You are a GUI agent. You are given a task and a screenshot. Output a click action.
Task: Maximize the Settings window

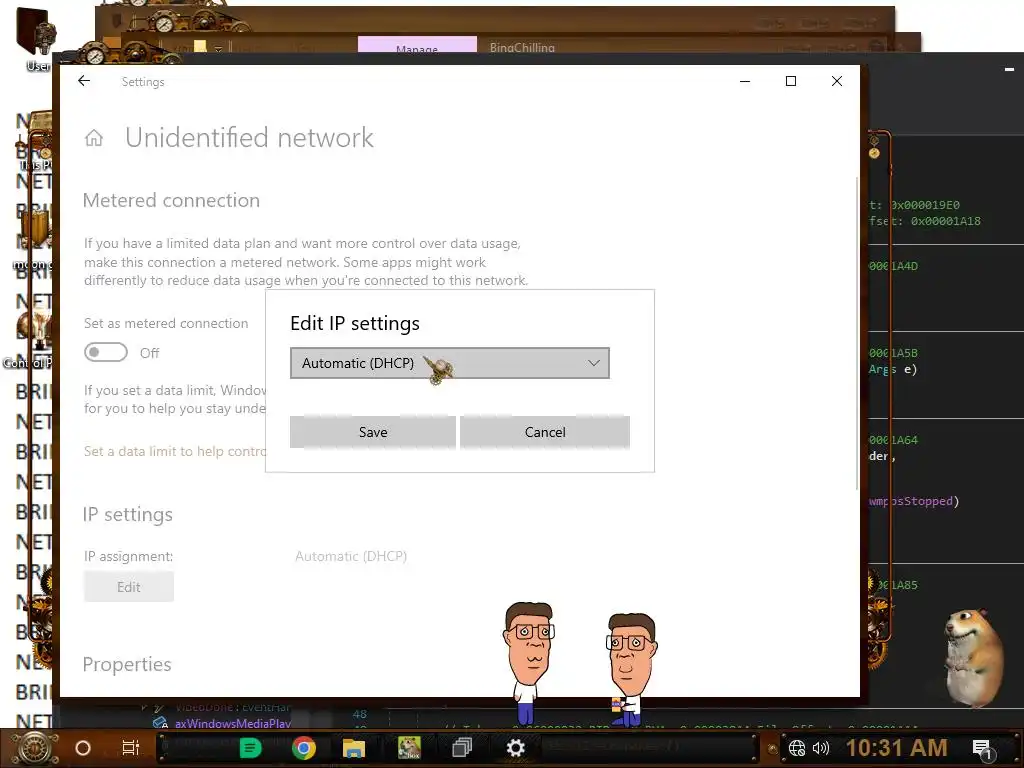(791, 81)
